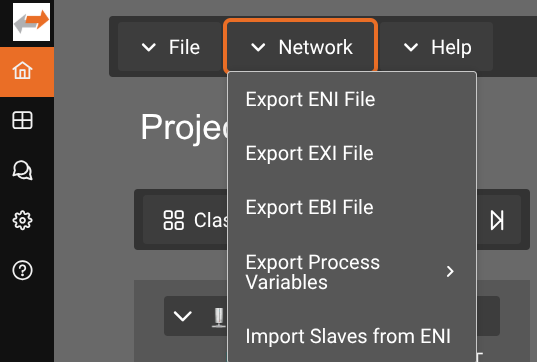The width and height of the screenshot is (537, 362).
Task: Click the Help menu chevron
Action: [411, 47]
